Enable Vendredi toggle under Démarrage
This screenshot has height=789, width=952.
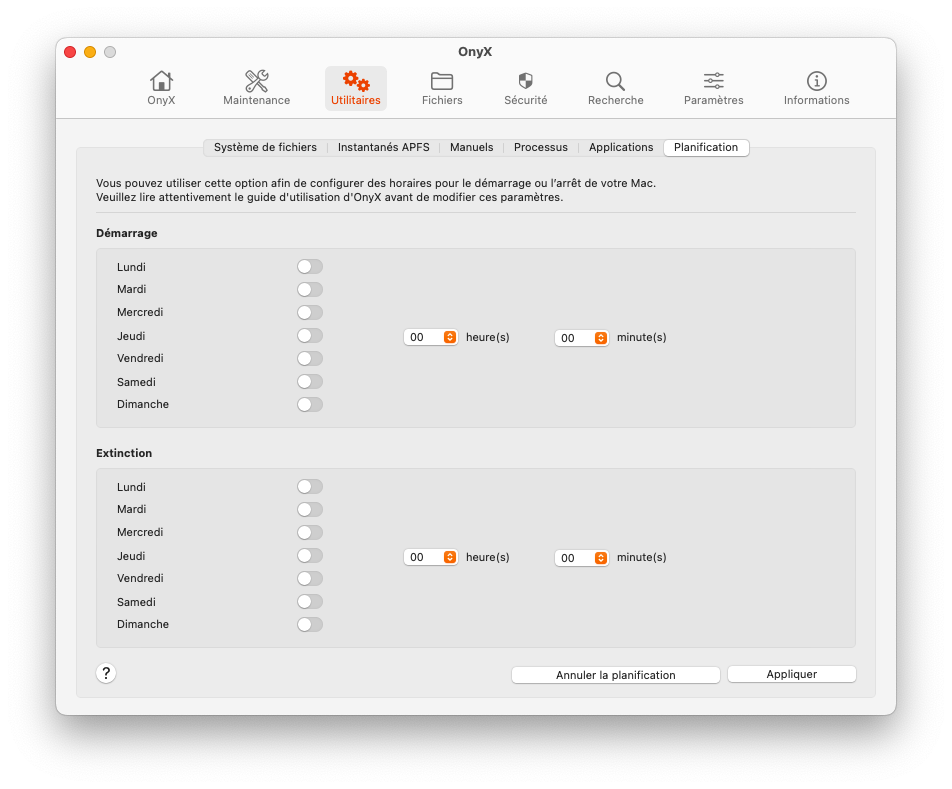pos(310,359)
